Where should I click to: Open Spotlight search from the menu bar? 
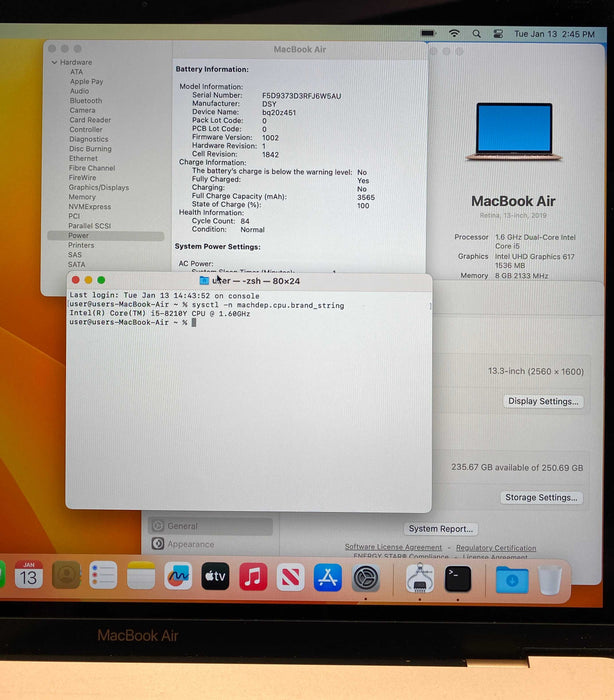coord(476,33)
